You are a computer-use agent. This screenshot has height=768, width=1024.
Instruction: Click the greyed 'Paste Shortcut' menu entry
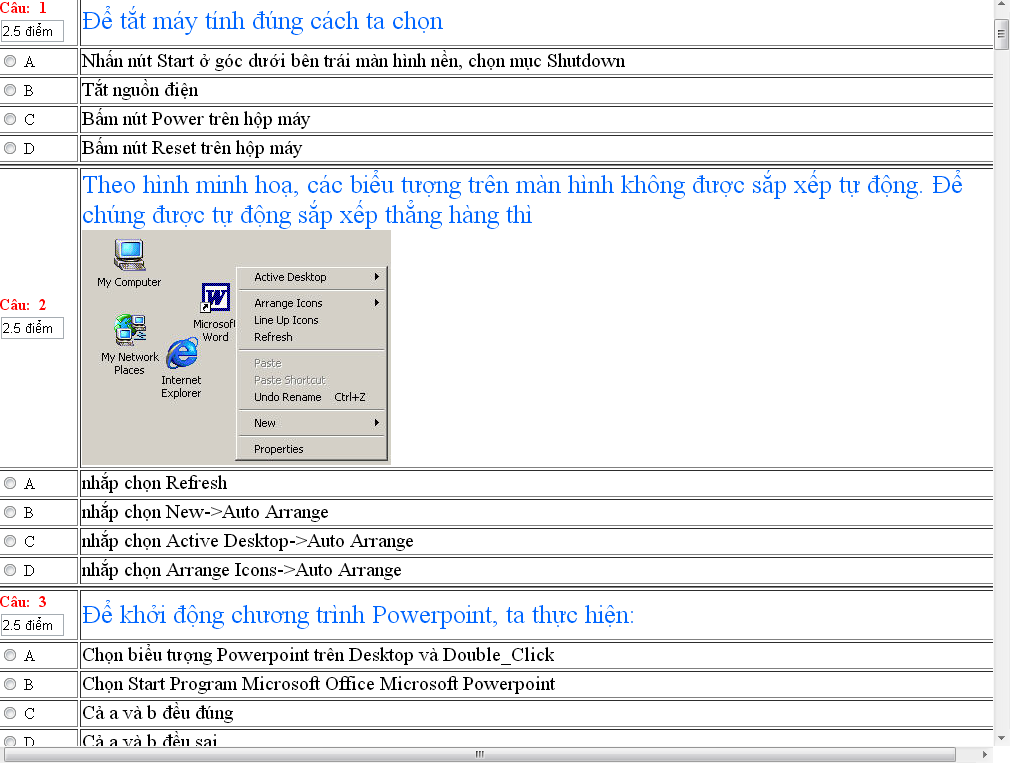tap(289, 380)
